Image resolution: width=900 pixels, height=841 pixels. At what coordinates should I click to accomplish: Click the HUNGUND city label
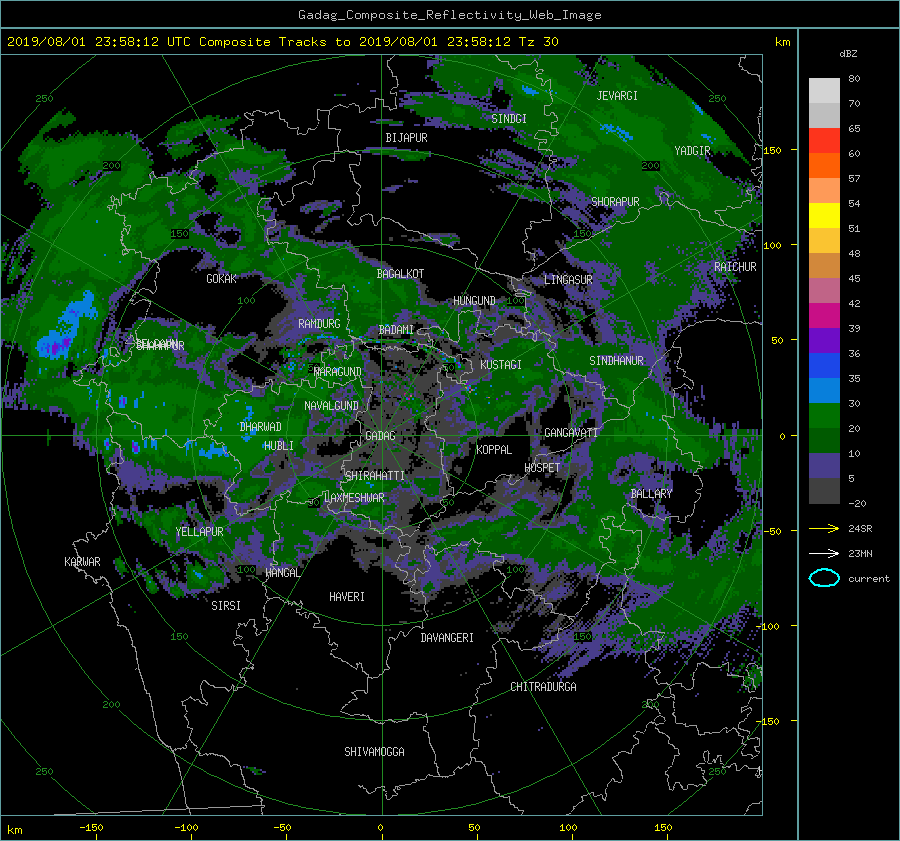(x=474, y=301)
